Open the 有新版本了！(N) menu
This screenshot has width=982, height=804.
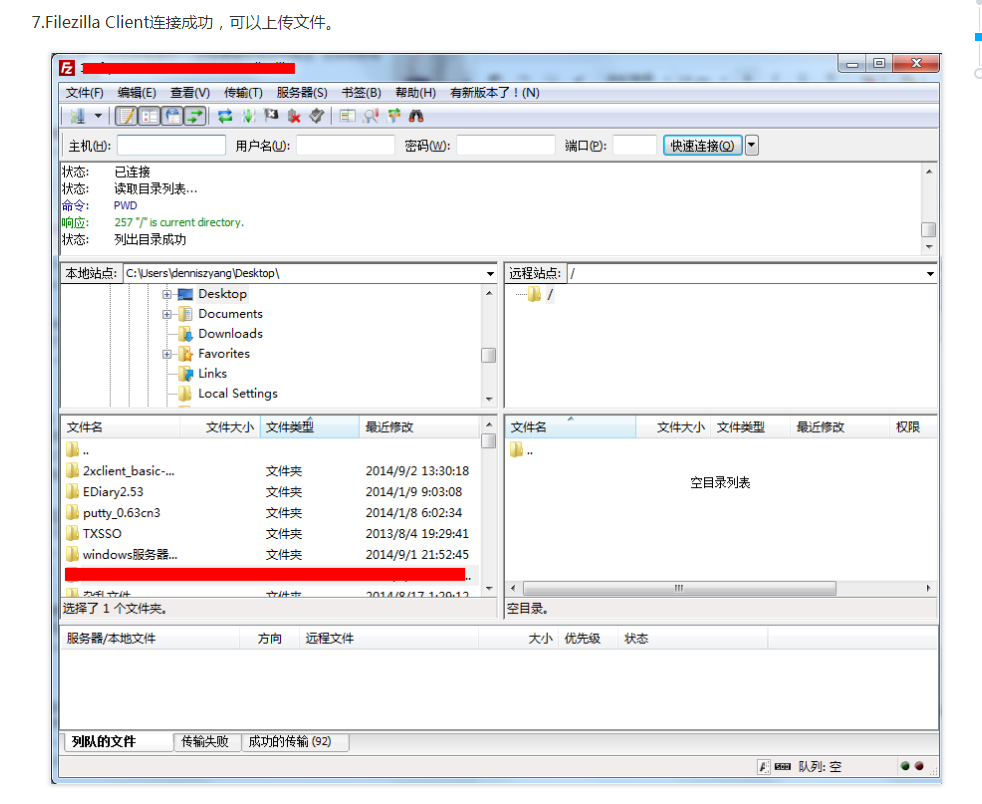(495, 93)
